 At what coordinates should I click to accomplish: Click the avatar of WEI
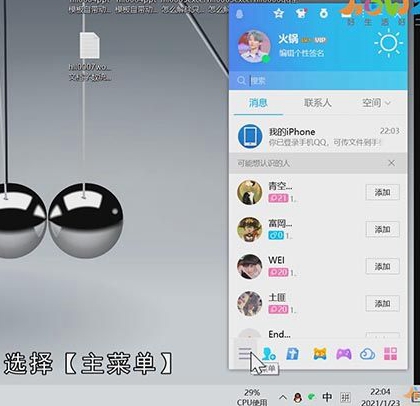click(x=250, y=267)
